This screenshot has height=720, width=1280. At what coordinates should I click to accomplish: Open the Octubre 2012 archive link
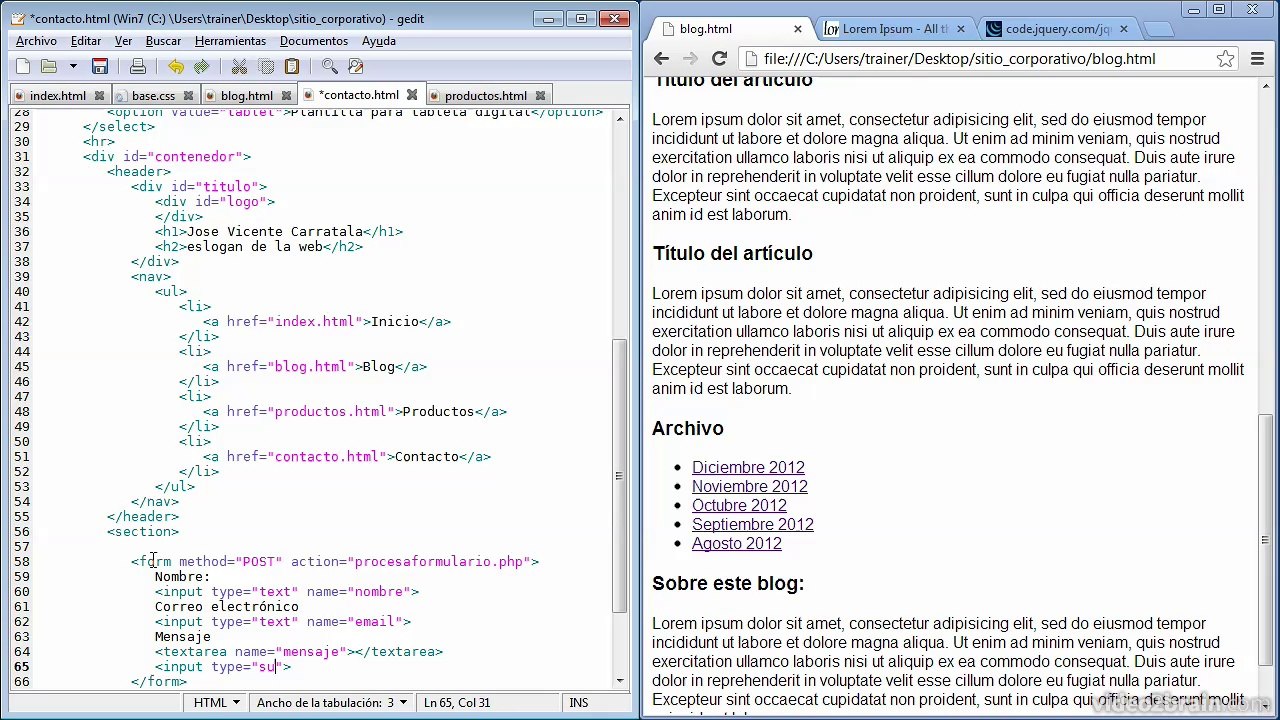(739, 505)
